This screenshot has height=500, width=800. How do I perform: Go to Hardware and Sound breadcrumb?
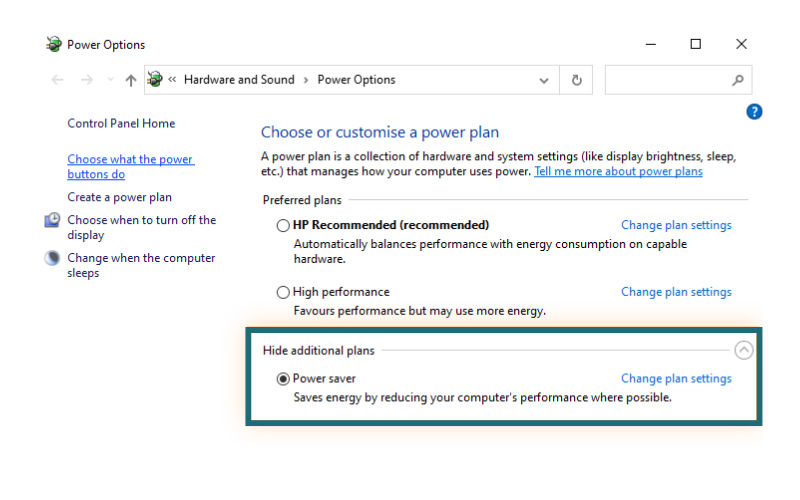coord(239,80)
